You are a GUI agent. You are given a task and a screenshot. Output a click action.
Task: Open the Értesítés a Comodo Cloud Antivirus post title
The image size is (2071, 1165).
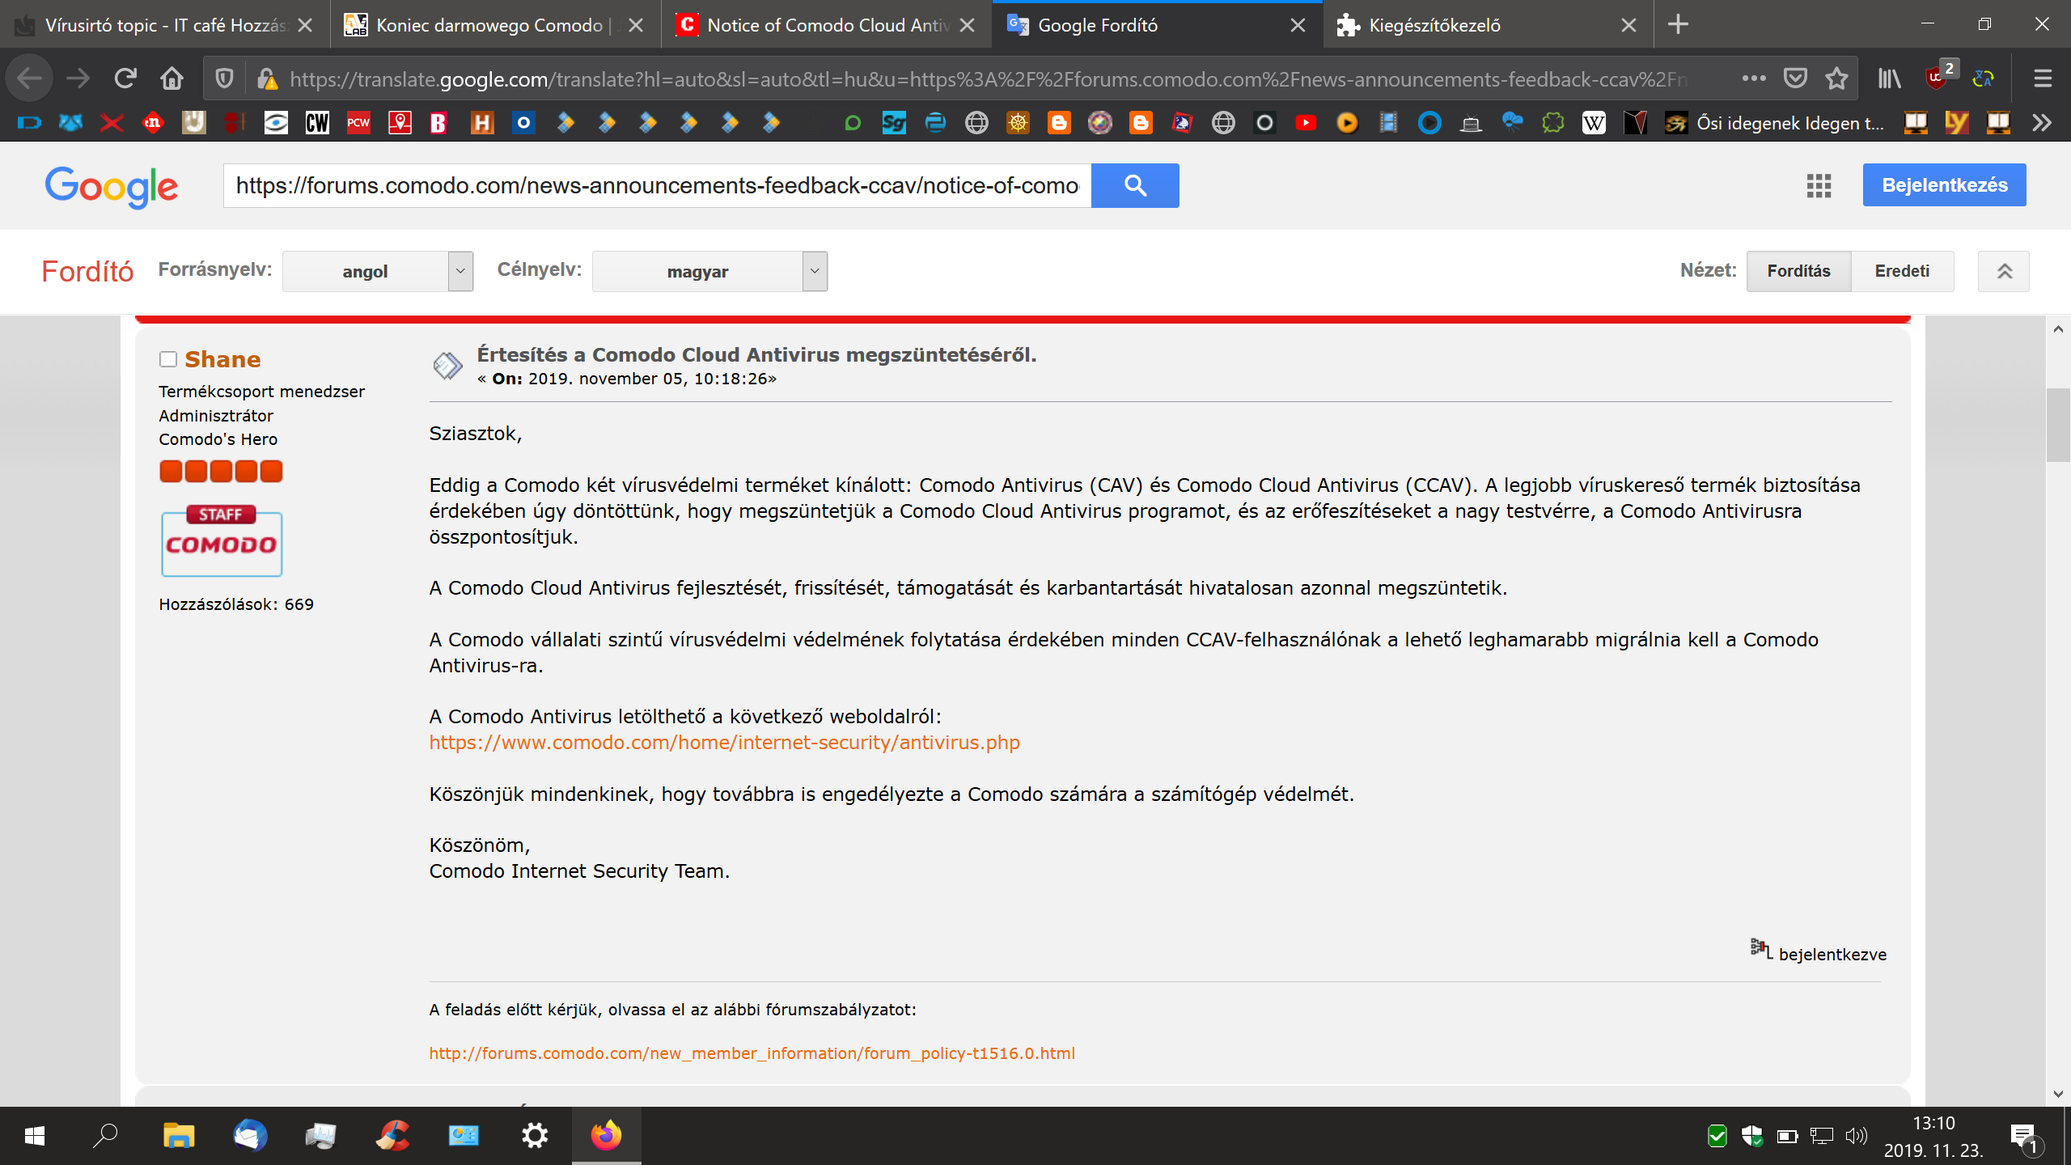756,354
